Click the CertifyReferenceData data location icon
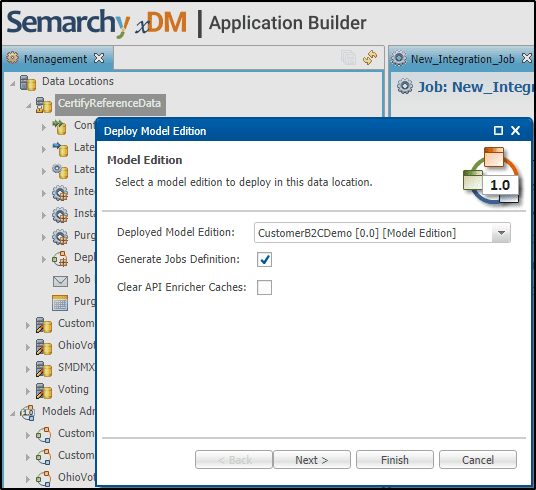 pos(43,105)
